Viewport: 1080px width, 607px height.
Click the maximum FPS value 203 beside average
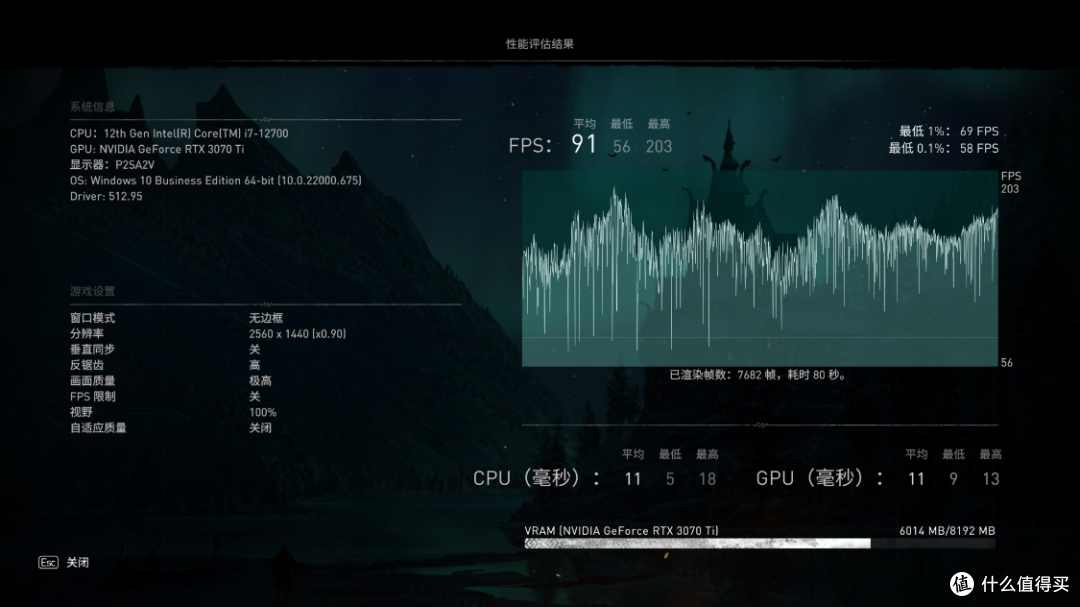pyautogui.click(x=658, y=147)
